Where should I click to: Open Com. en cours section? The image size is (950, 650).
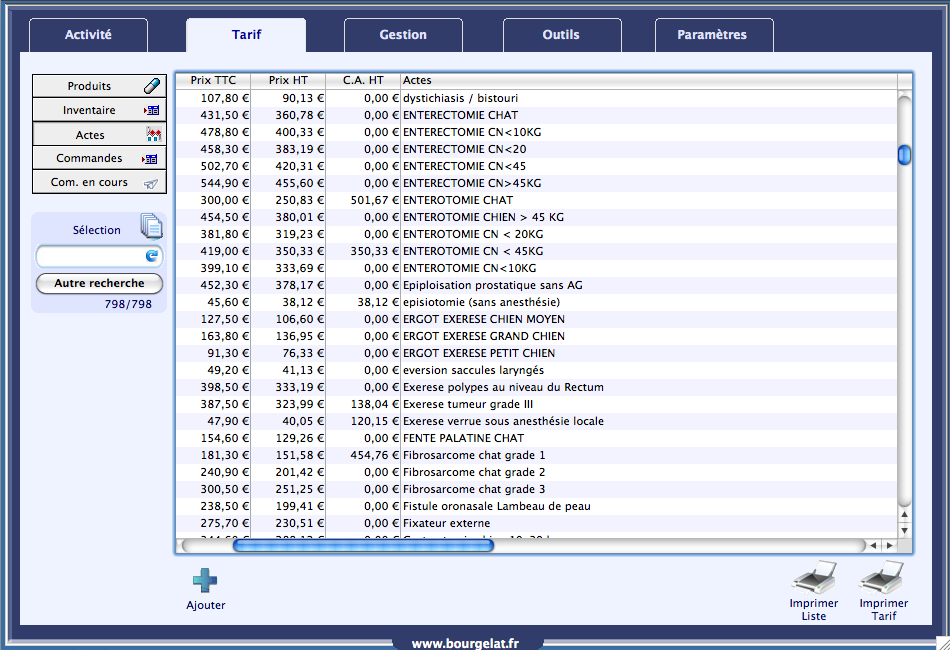[x=99, y=182]
